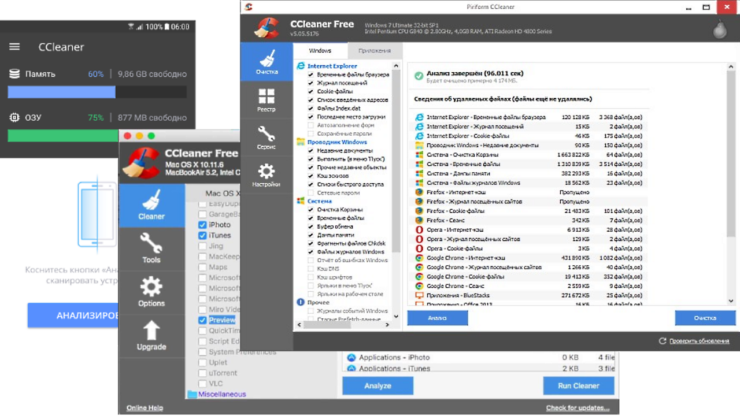Open the Online Help link
The image size is (740, 416).
click(144, 408)
